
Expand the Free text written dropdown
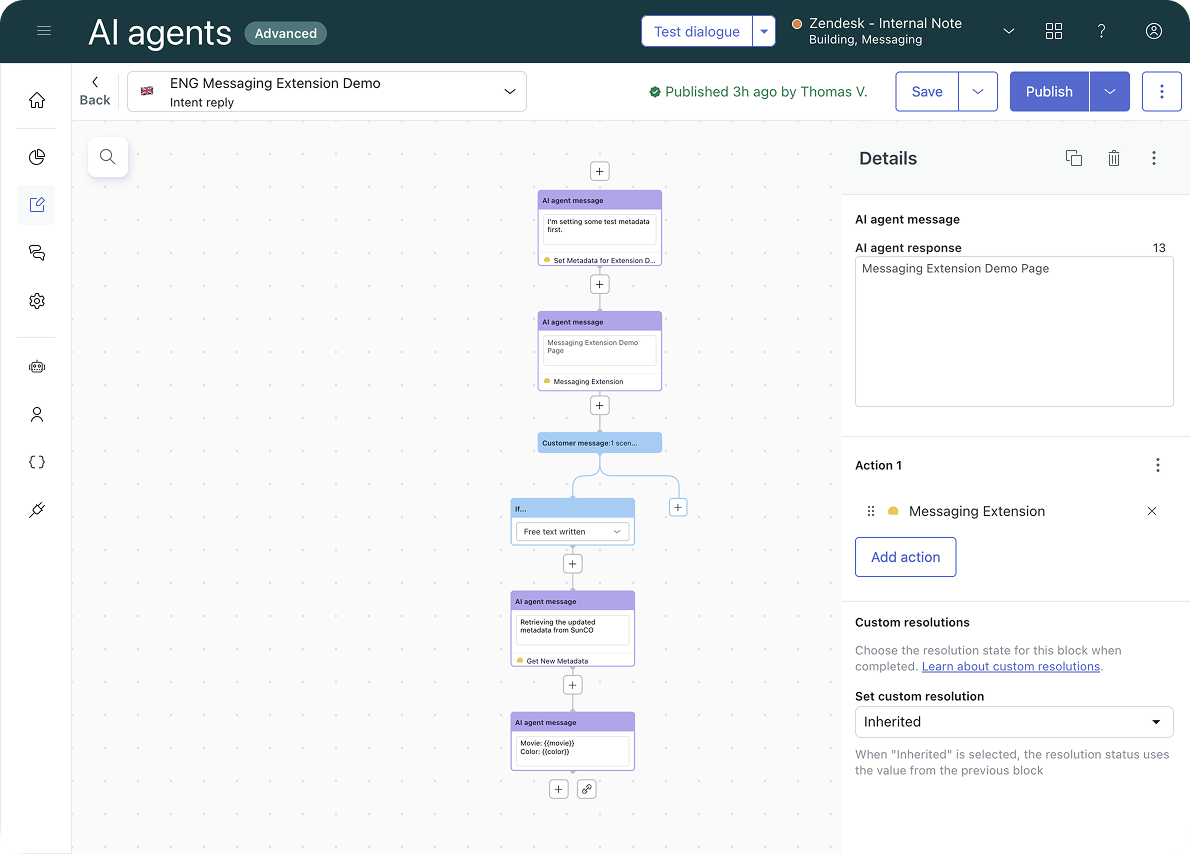(x=572, y=532)
